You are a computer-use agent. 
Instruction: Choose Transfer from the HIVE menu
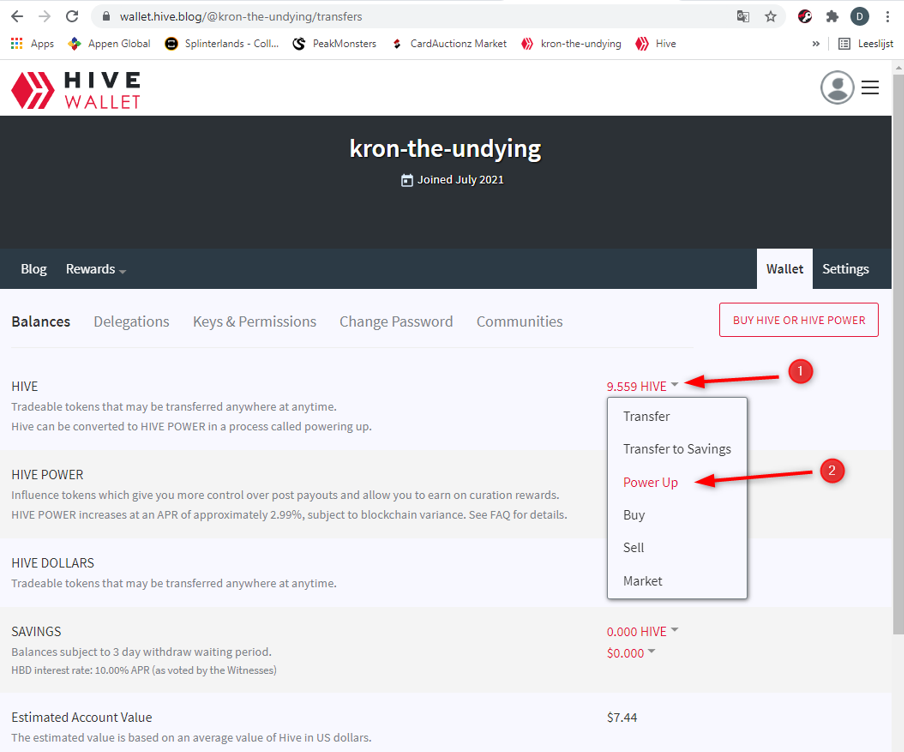(x=646, y=416)
